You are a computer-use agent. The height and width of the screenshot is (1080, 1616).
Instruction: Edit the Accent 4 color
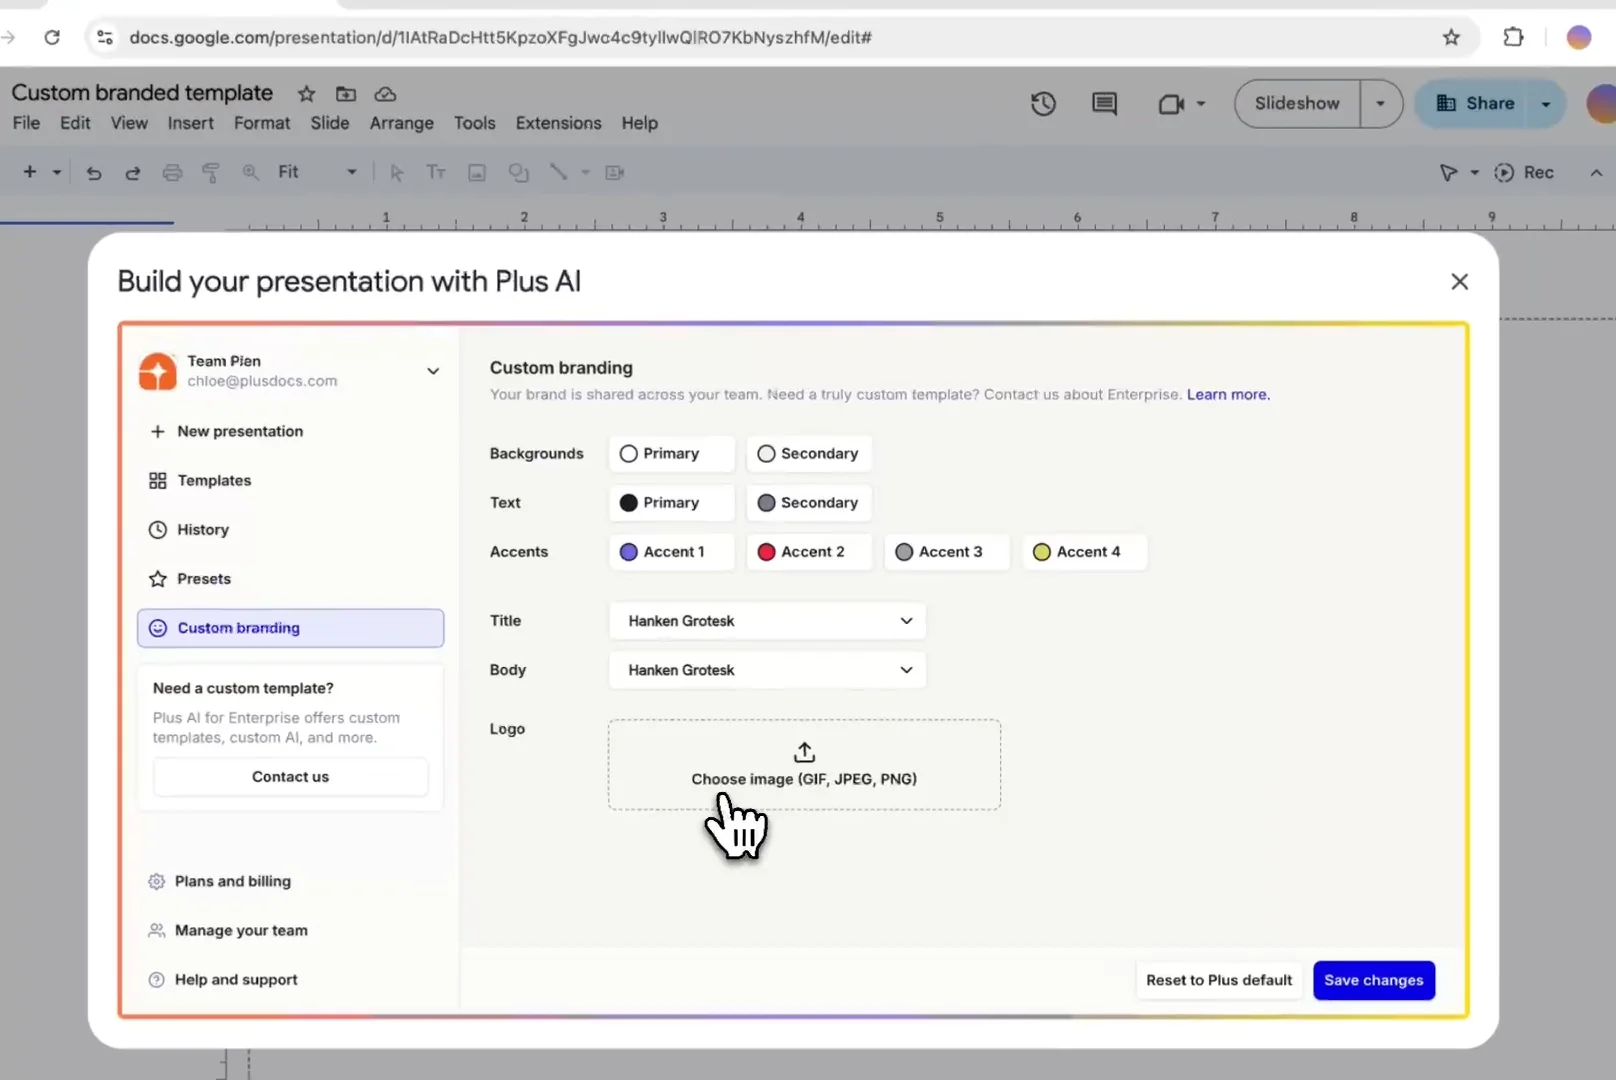(x=1085, y=552)
